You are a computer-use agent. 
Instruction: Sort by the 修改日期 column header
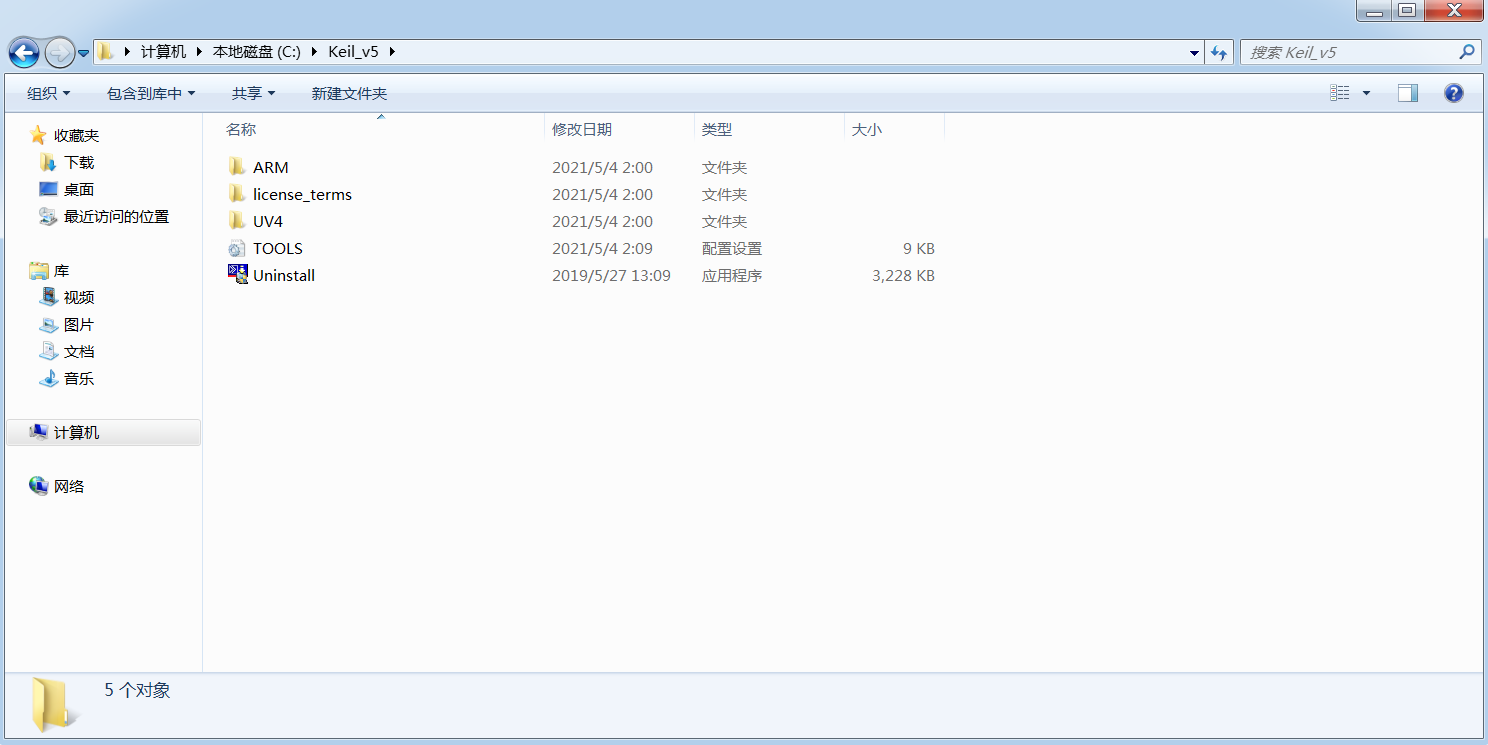tap(582, 130)
